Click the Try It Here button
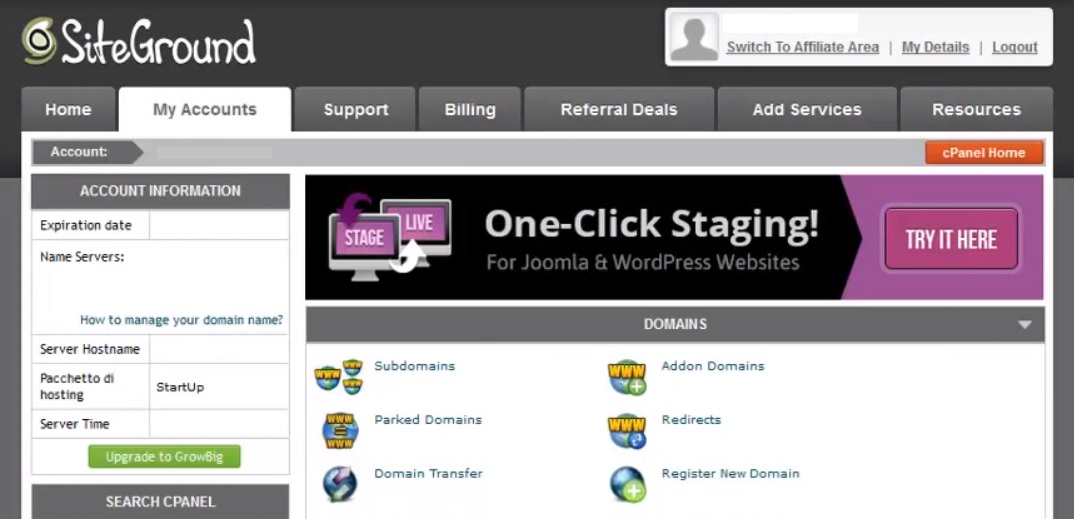The width and height of the screenshot is (1074, 519). pyautogui.click(x=951, y=239)
